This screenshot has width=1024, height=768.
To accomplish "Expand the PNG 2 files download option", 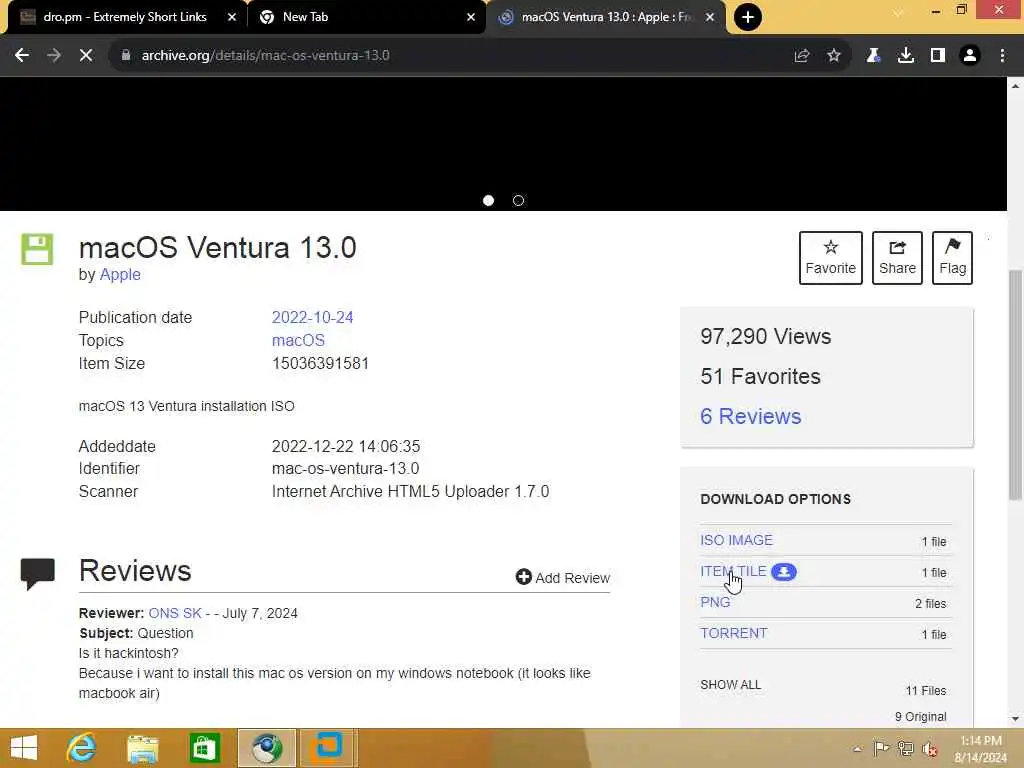I will [715, 602].
